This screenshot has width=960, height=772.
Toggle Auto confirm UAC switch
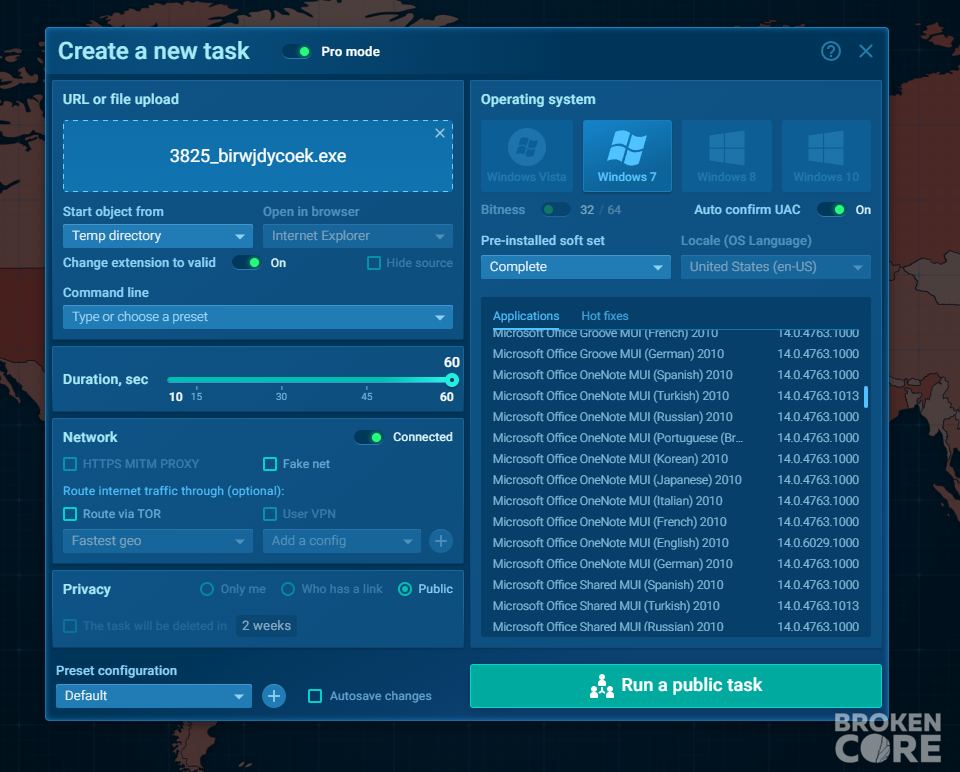tap(832, 210)
